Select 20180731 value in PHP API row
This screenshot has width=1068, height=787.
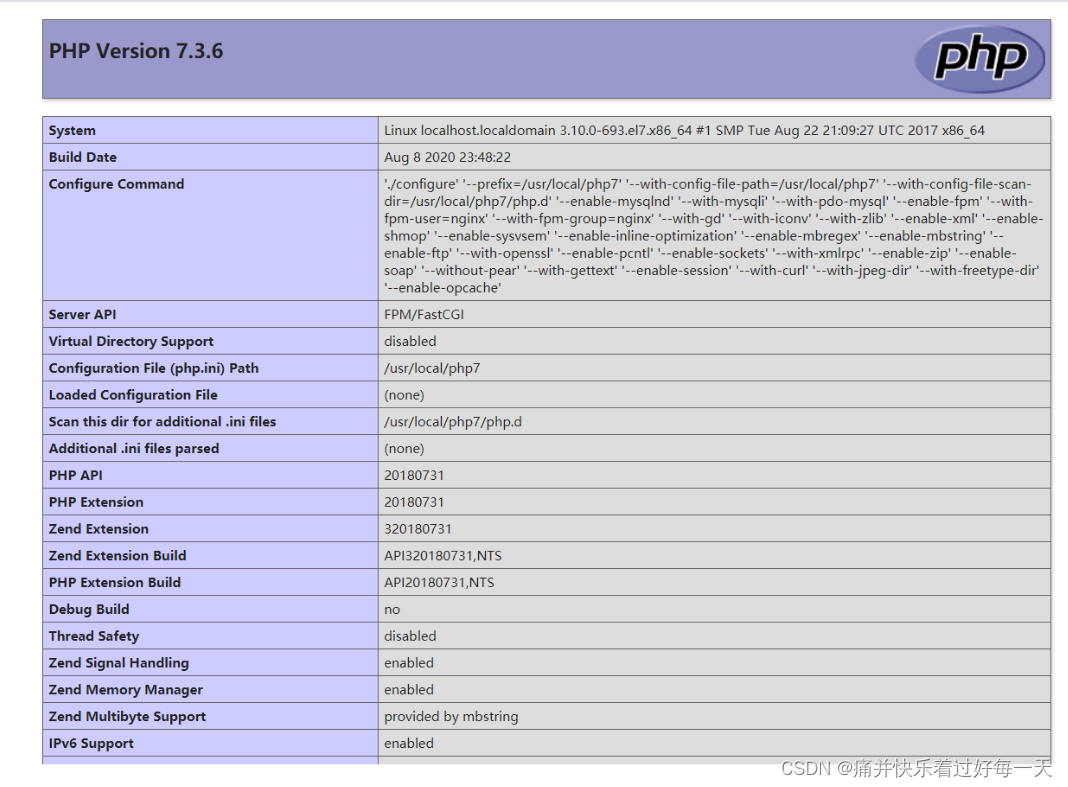[x=413, y=475]
